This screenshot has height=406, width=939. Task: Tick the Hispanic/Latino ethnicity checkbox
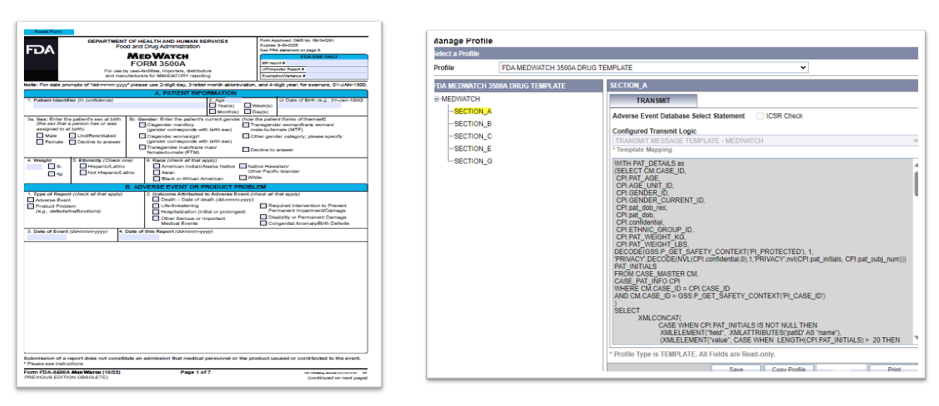tap(83, 166)
